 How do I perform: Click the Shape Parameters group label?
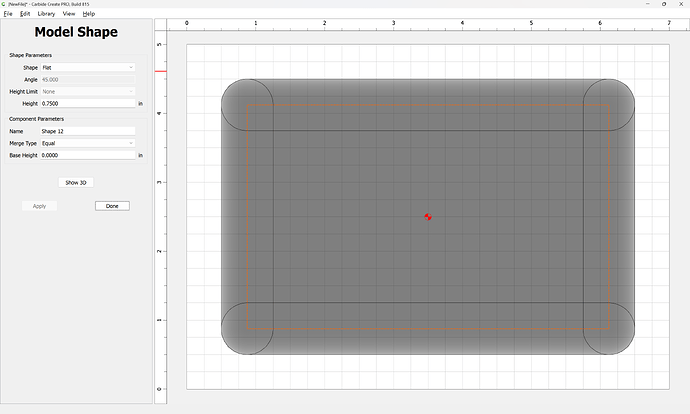[x=30, y=55]
